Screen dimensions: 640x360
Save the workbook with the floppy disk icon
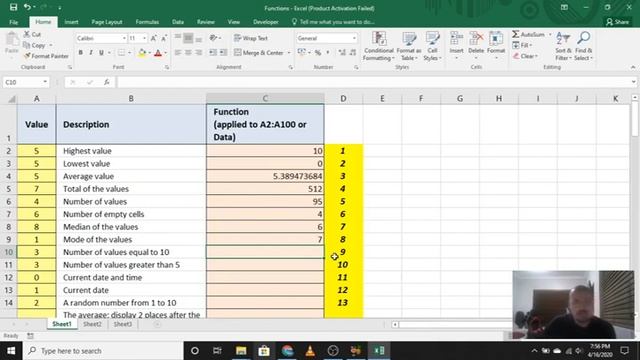click(13, 7)
